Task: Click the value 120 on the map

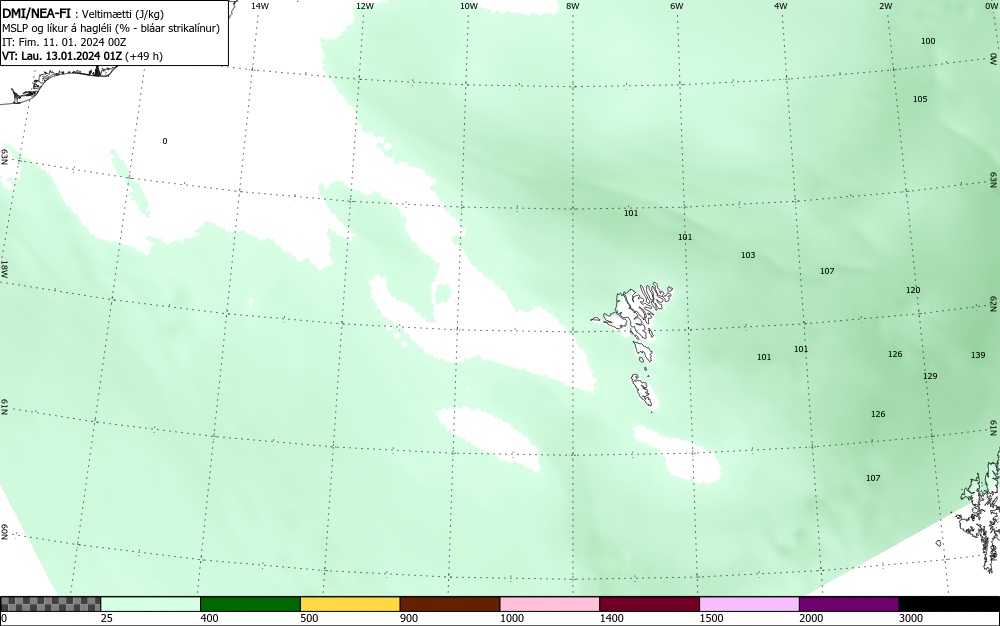Action: (x=913, y=290)
